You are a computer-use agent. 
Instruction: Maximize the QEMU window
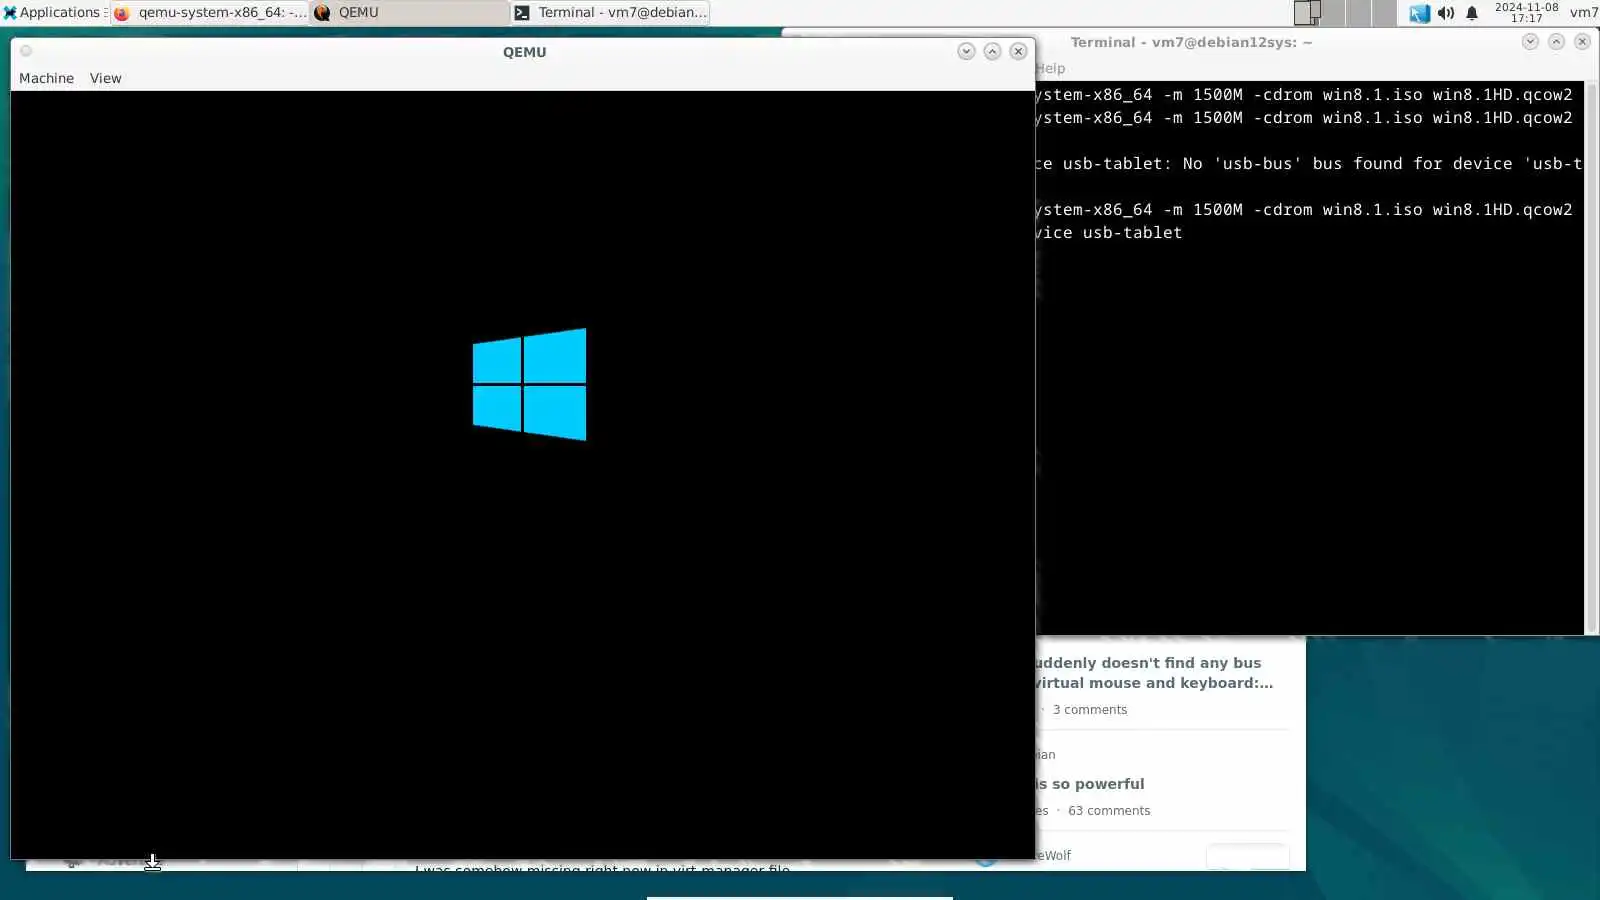pos(992,51)
